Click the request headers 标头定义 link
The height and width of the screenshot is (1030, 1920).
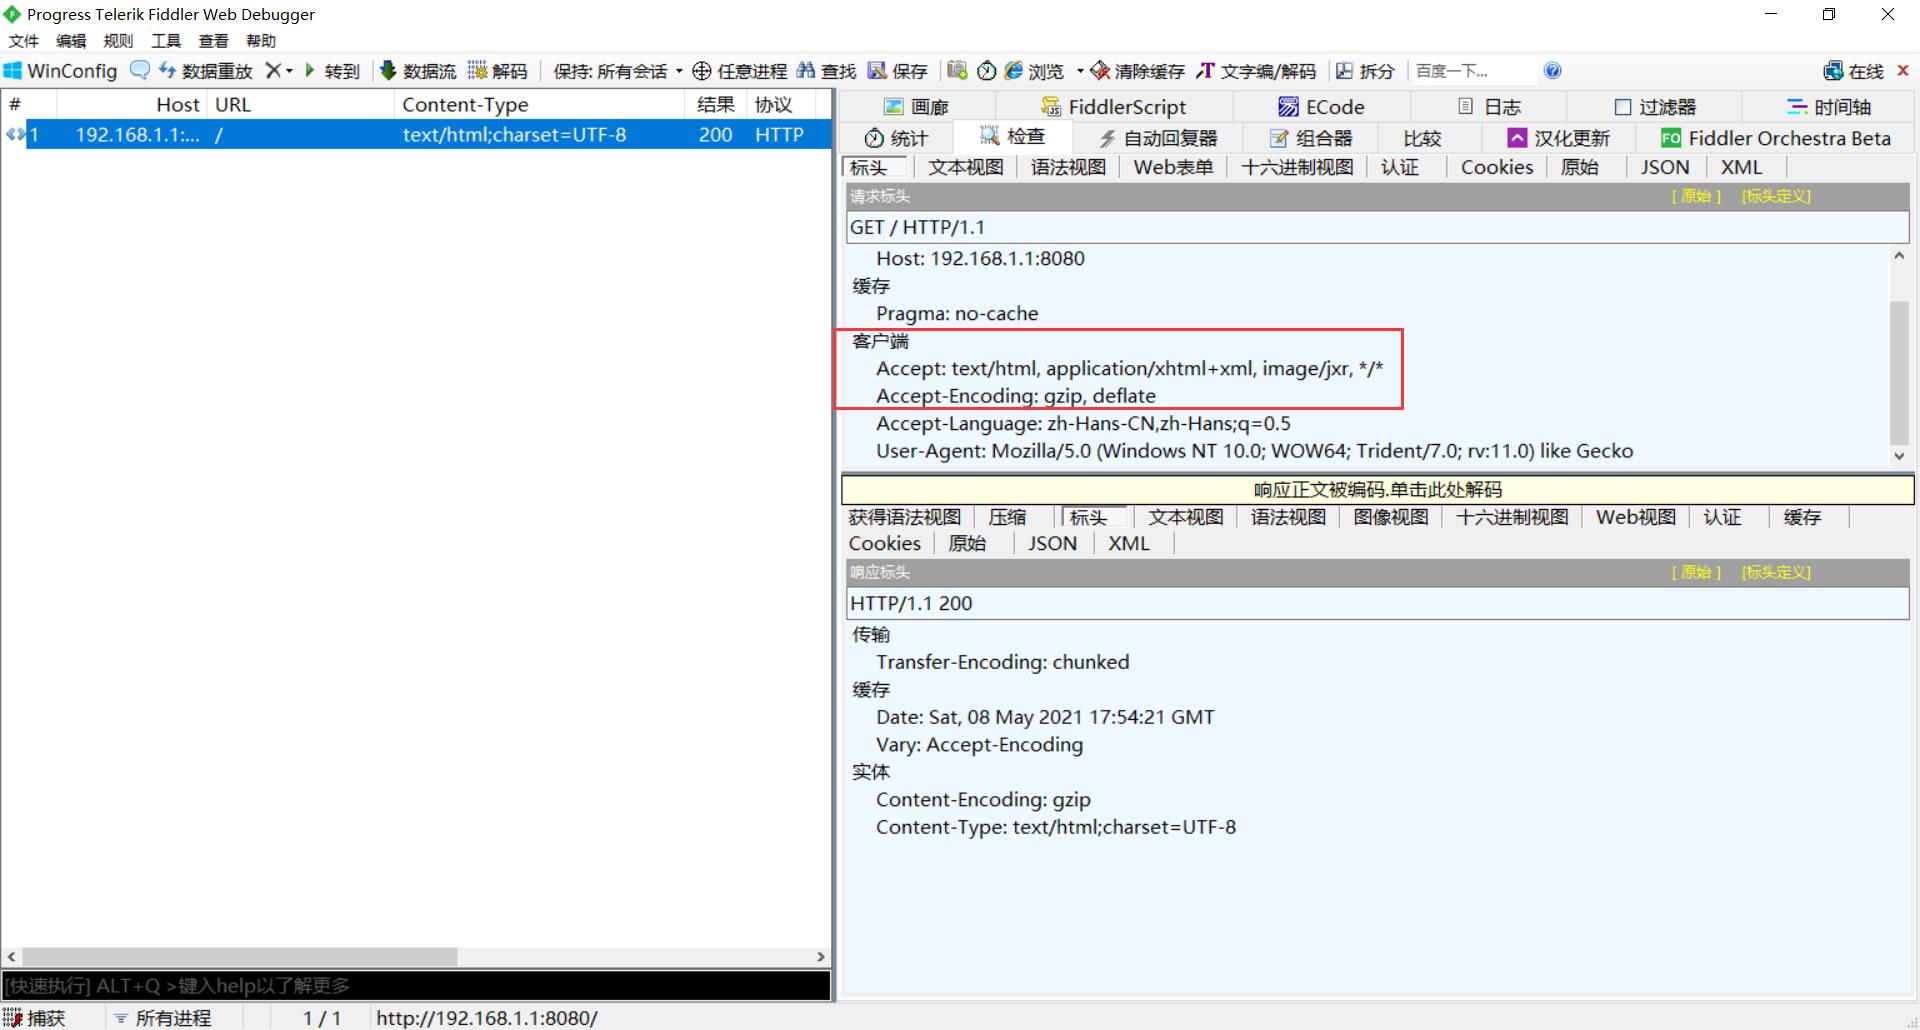pyautogui.click(x=1776, y=196)
